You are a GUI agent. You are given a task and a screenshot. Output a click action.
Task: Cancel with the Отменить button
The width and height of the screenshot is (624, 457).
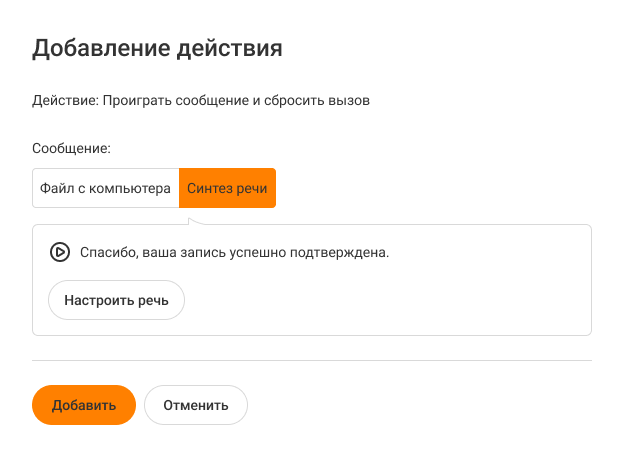pyautogui.click(x=196, y=405)
